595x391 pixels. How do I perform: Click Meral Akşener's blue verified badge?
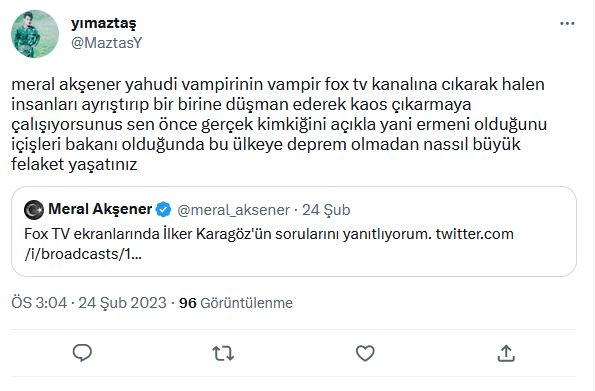coord(164,210)
